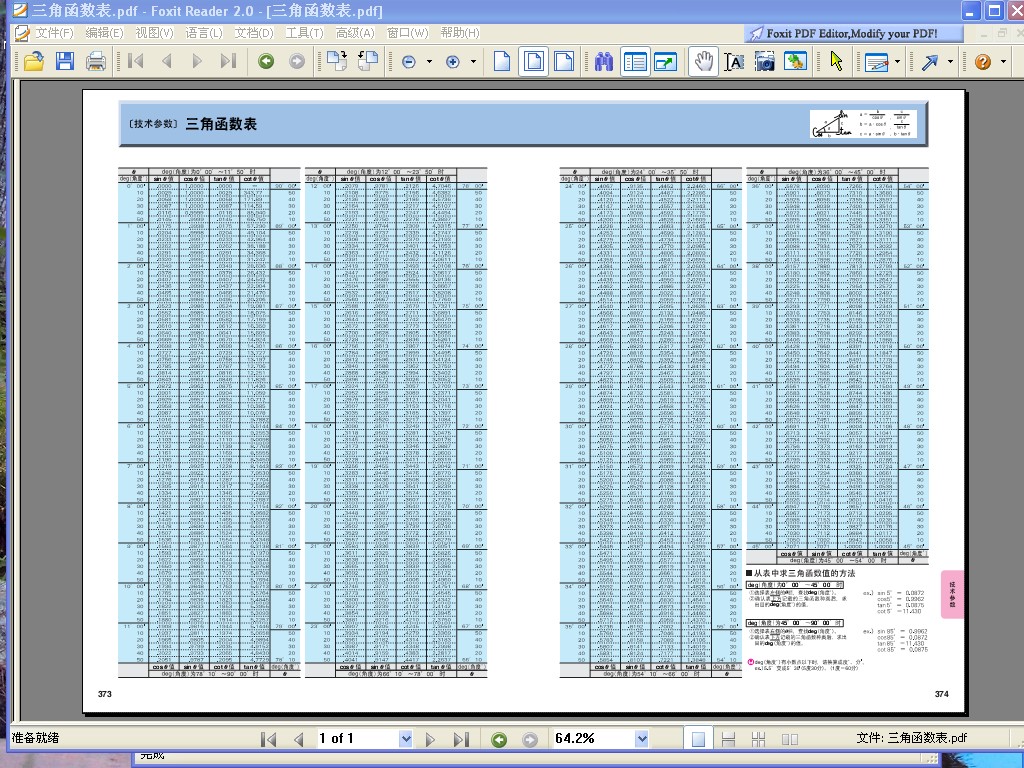This screenshot has width=1024, height=768.
Task: Go to previous page in top toolbar
Action: (x=167, y=61)
